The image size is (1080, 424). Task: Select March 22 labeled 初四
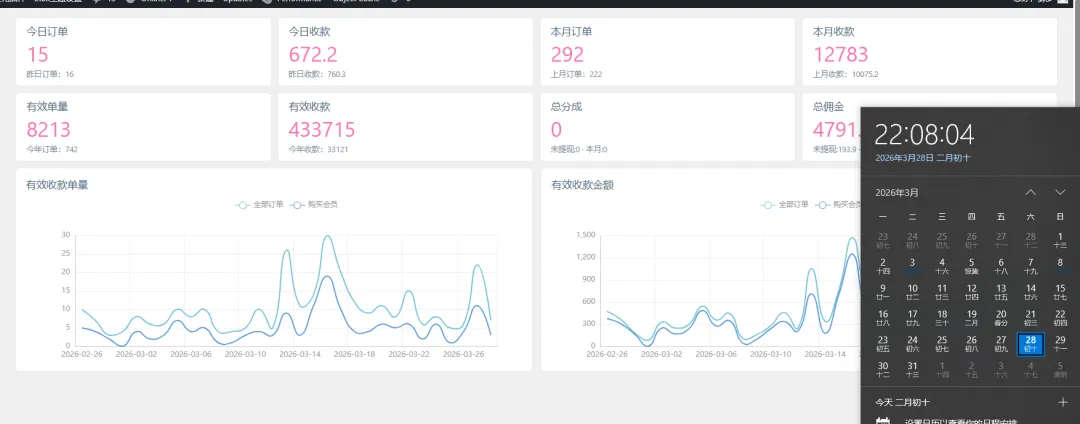pyautogui.click(x=1060, y=318)
